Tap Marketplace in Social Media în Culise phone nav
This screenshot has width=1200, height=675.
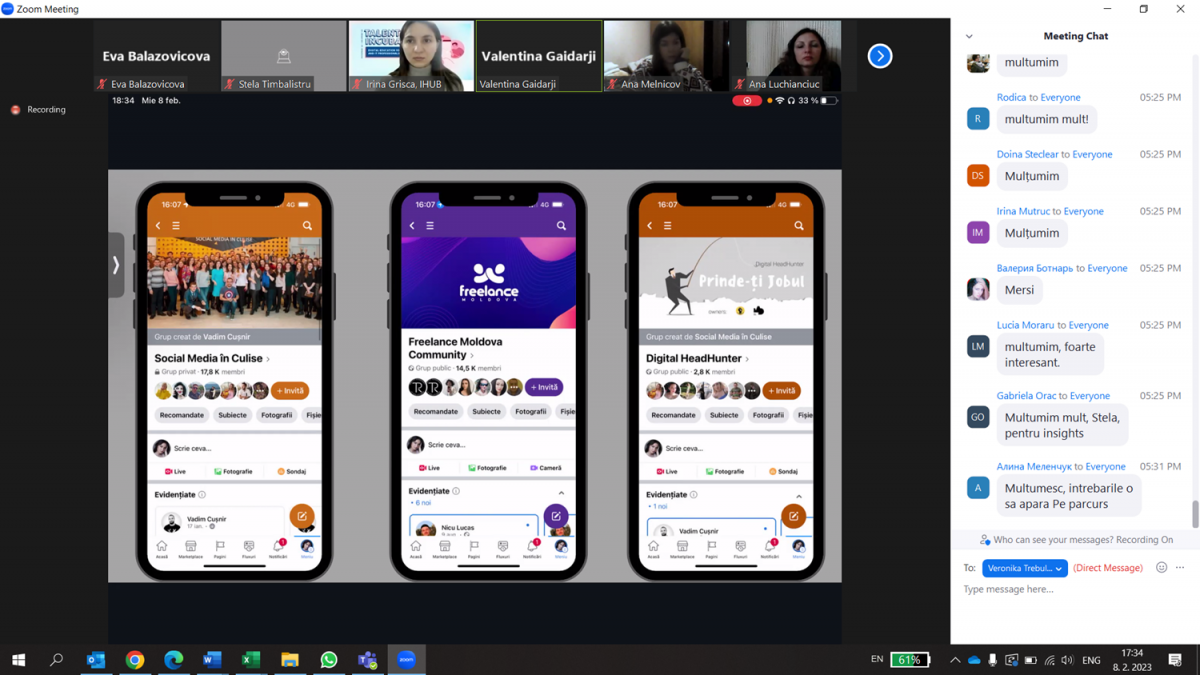coord(190,549)
